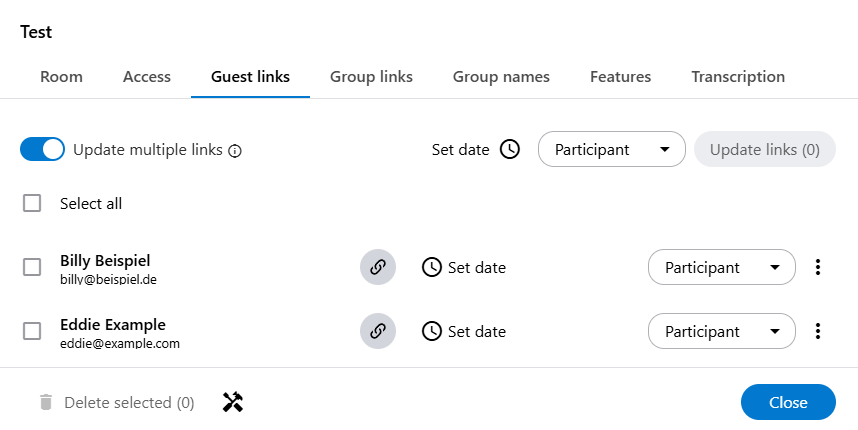Open more options for Billy Beispiel
This screenshot has width=858, height=430.
click(818, 267)
